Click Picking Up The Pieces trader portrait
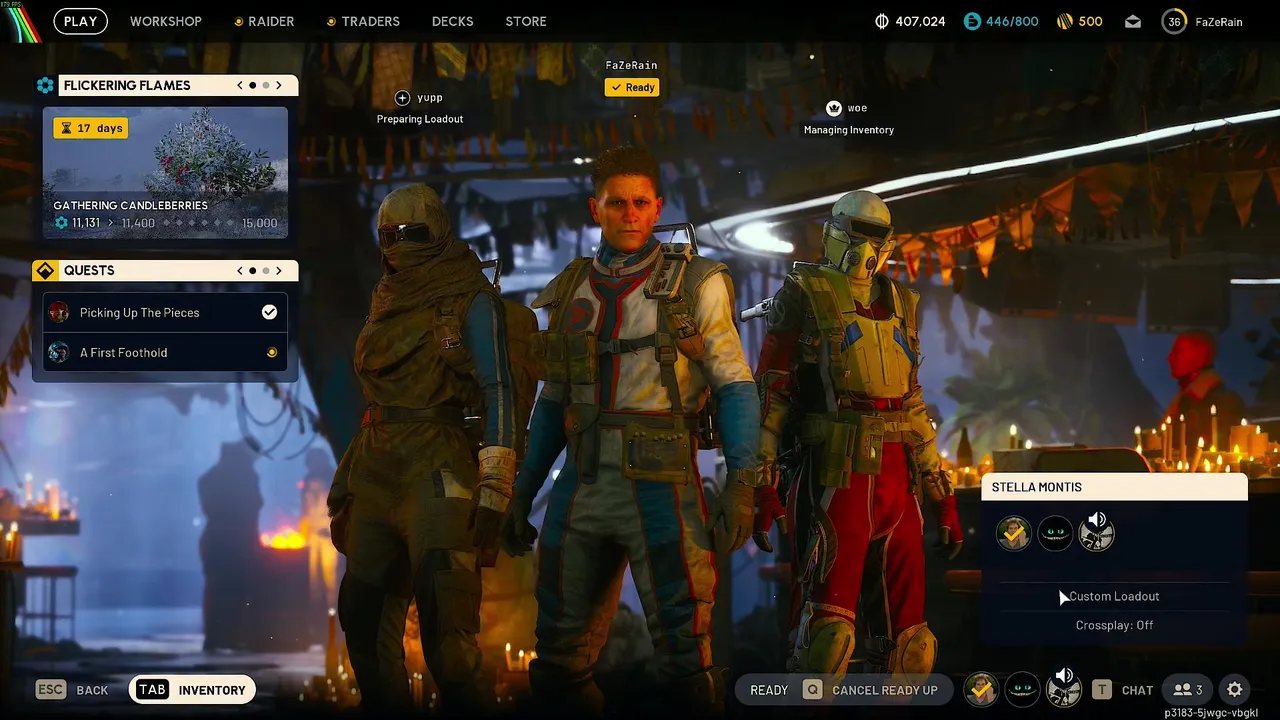The height and width of the screenshot is (720, 1280). point(59,312)
